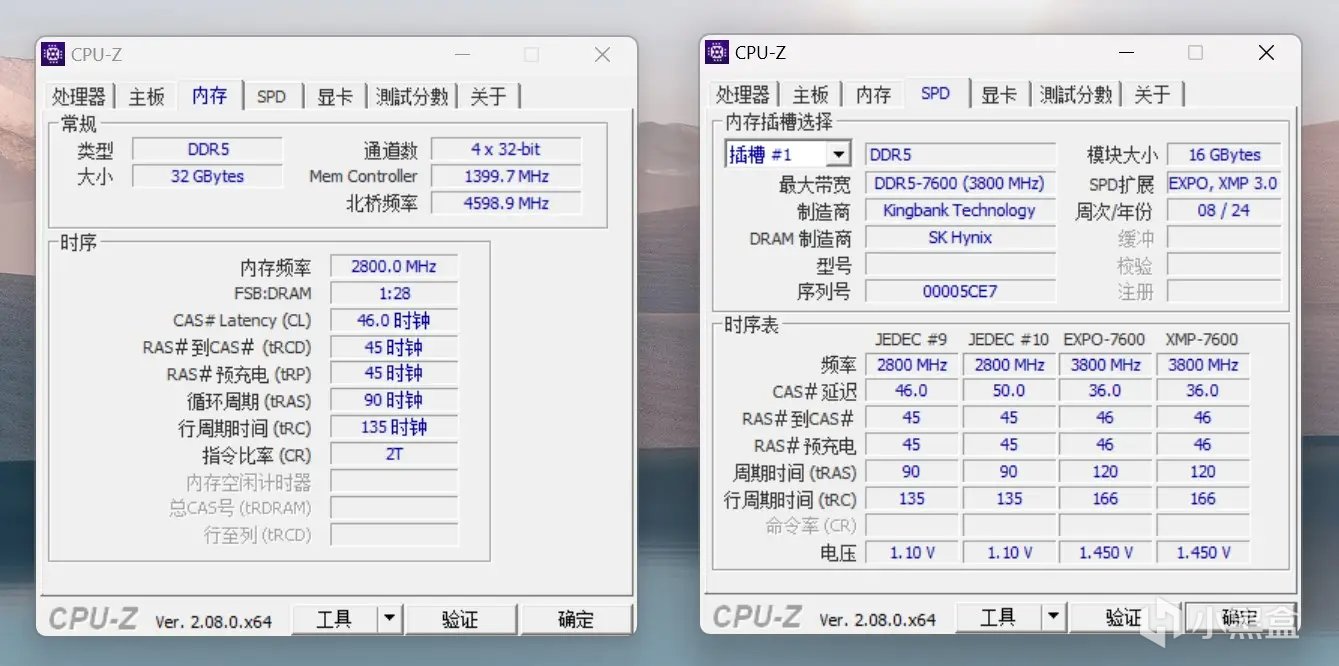This screenshot has width=1339, height=666.
Task: Click Ver. 2.08.0.x64 text in left window
Action: click(x=213, y=621)
